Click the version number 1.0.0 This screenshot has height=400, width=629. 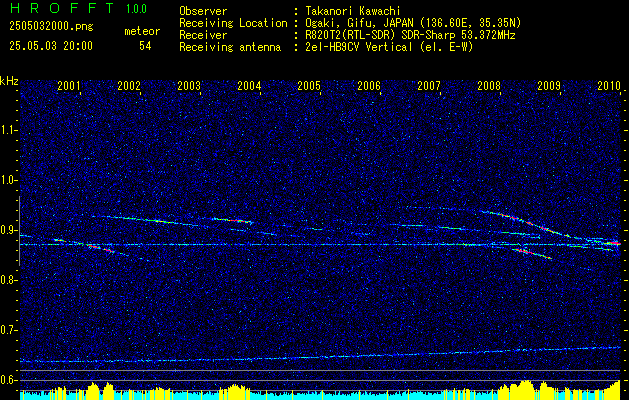pos(136,9)
